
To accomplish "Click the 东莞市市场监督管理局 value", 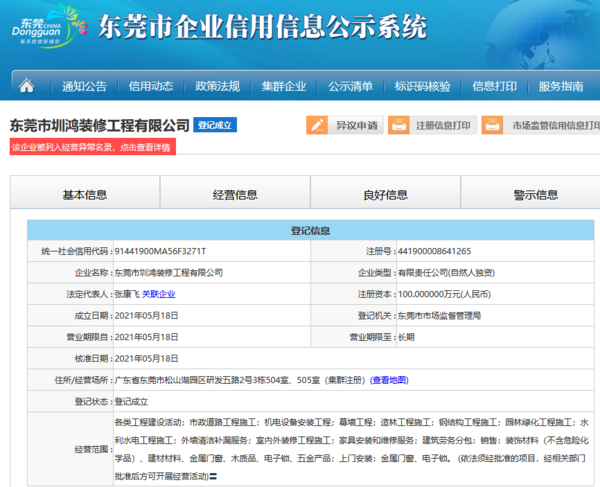I will (x=439, y=316).
